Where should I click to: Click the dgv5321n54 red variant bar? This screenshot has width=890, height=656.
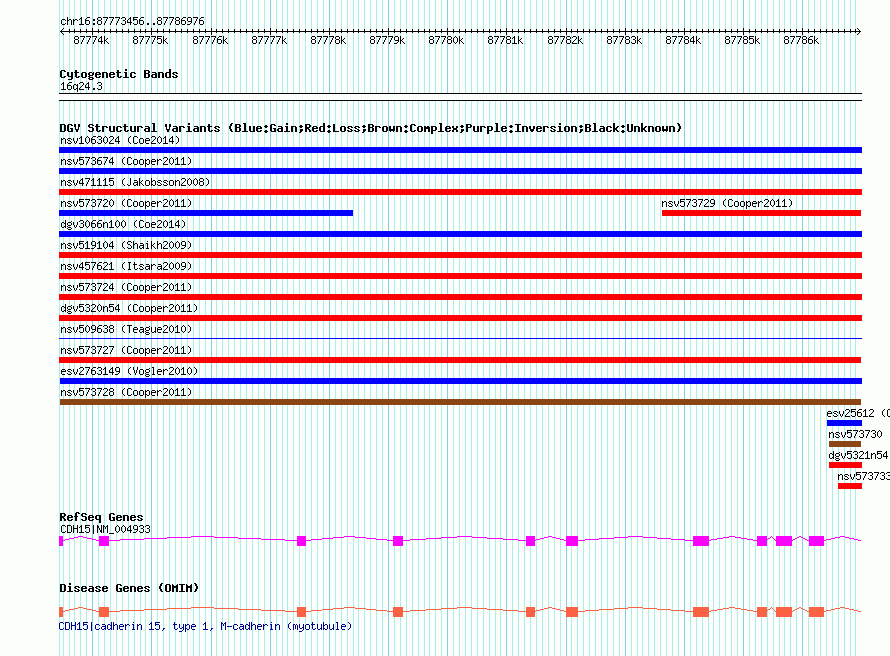click(845, 465)
